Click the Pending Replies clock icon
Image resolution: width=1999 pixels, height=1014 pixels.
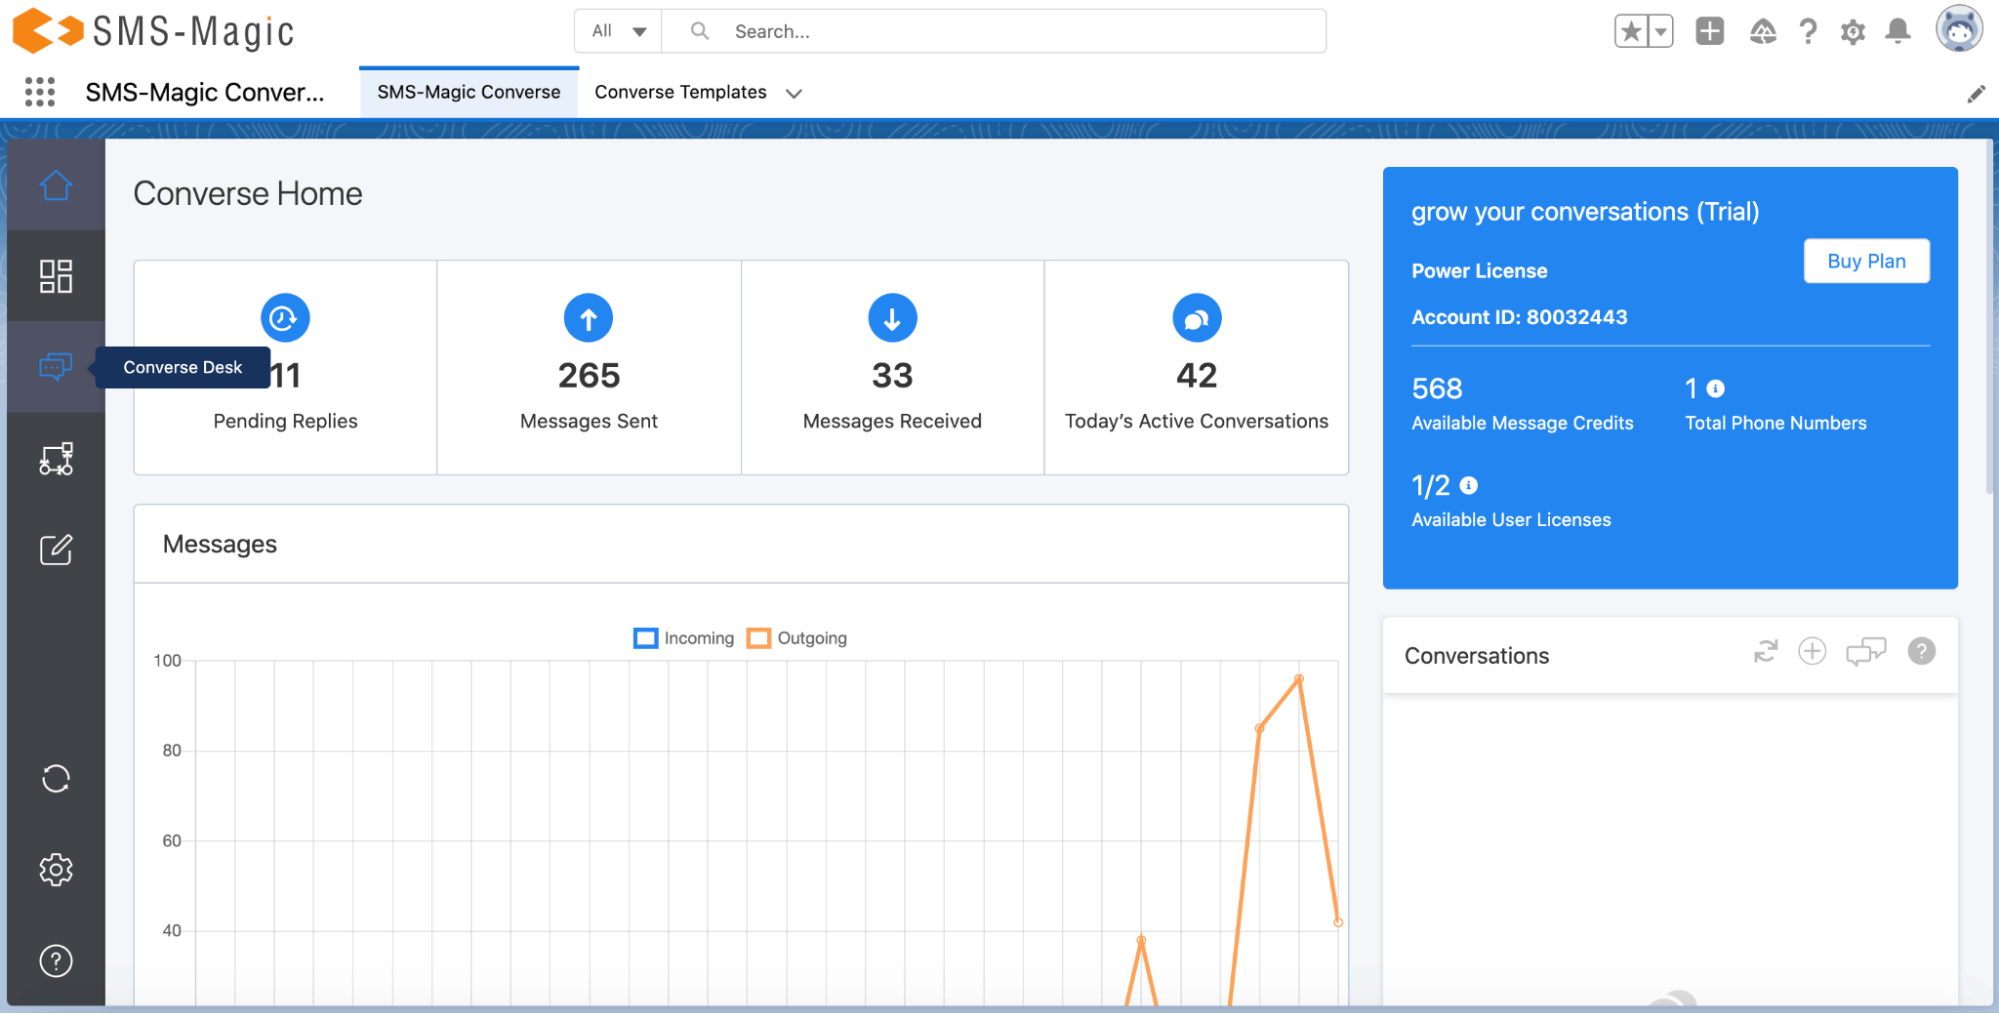click(285, 318)
